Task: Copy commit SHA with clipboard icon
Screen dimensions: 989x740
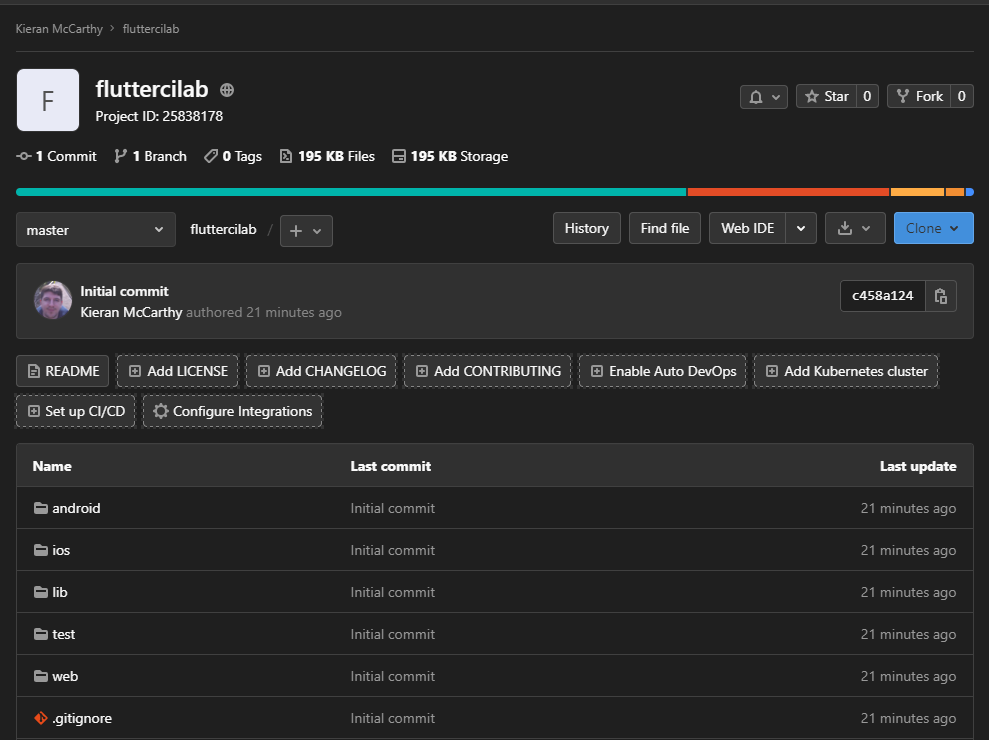Action: (941, 296)
